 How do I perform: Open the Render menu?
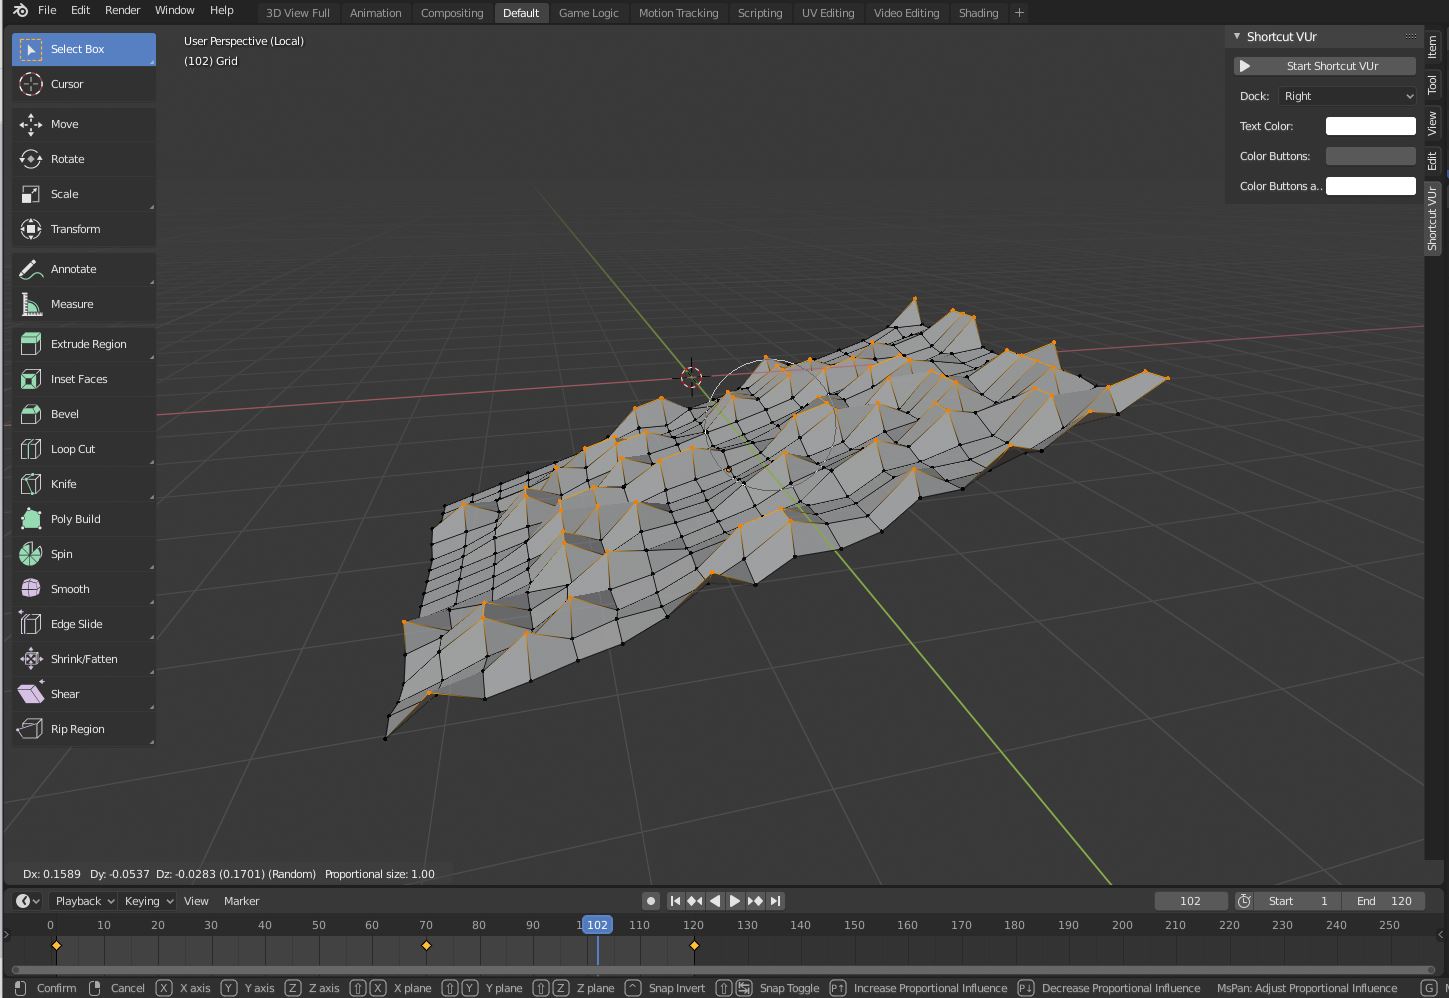(x=122, y=10)
